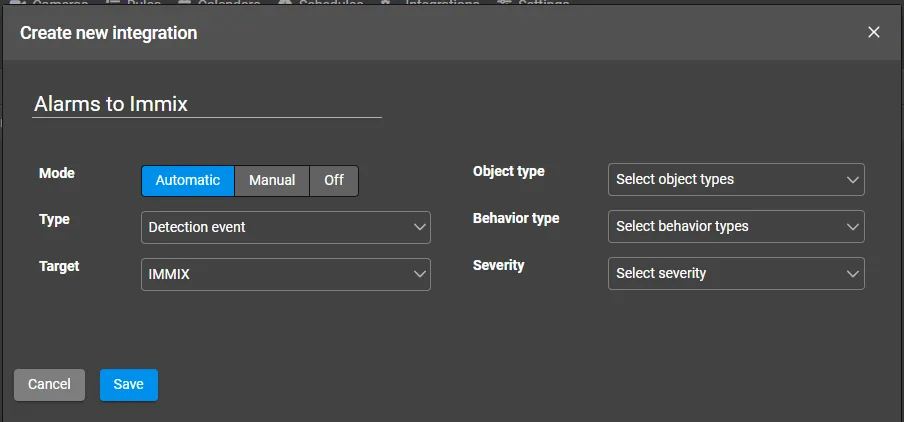Click the Type label
Screen dimensions: 904x422
pos(54,220)
